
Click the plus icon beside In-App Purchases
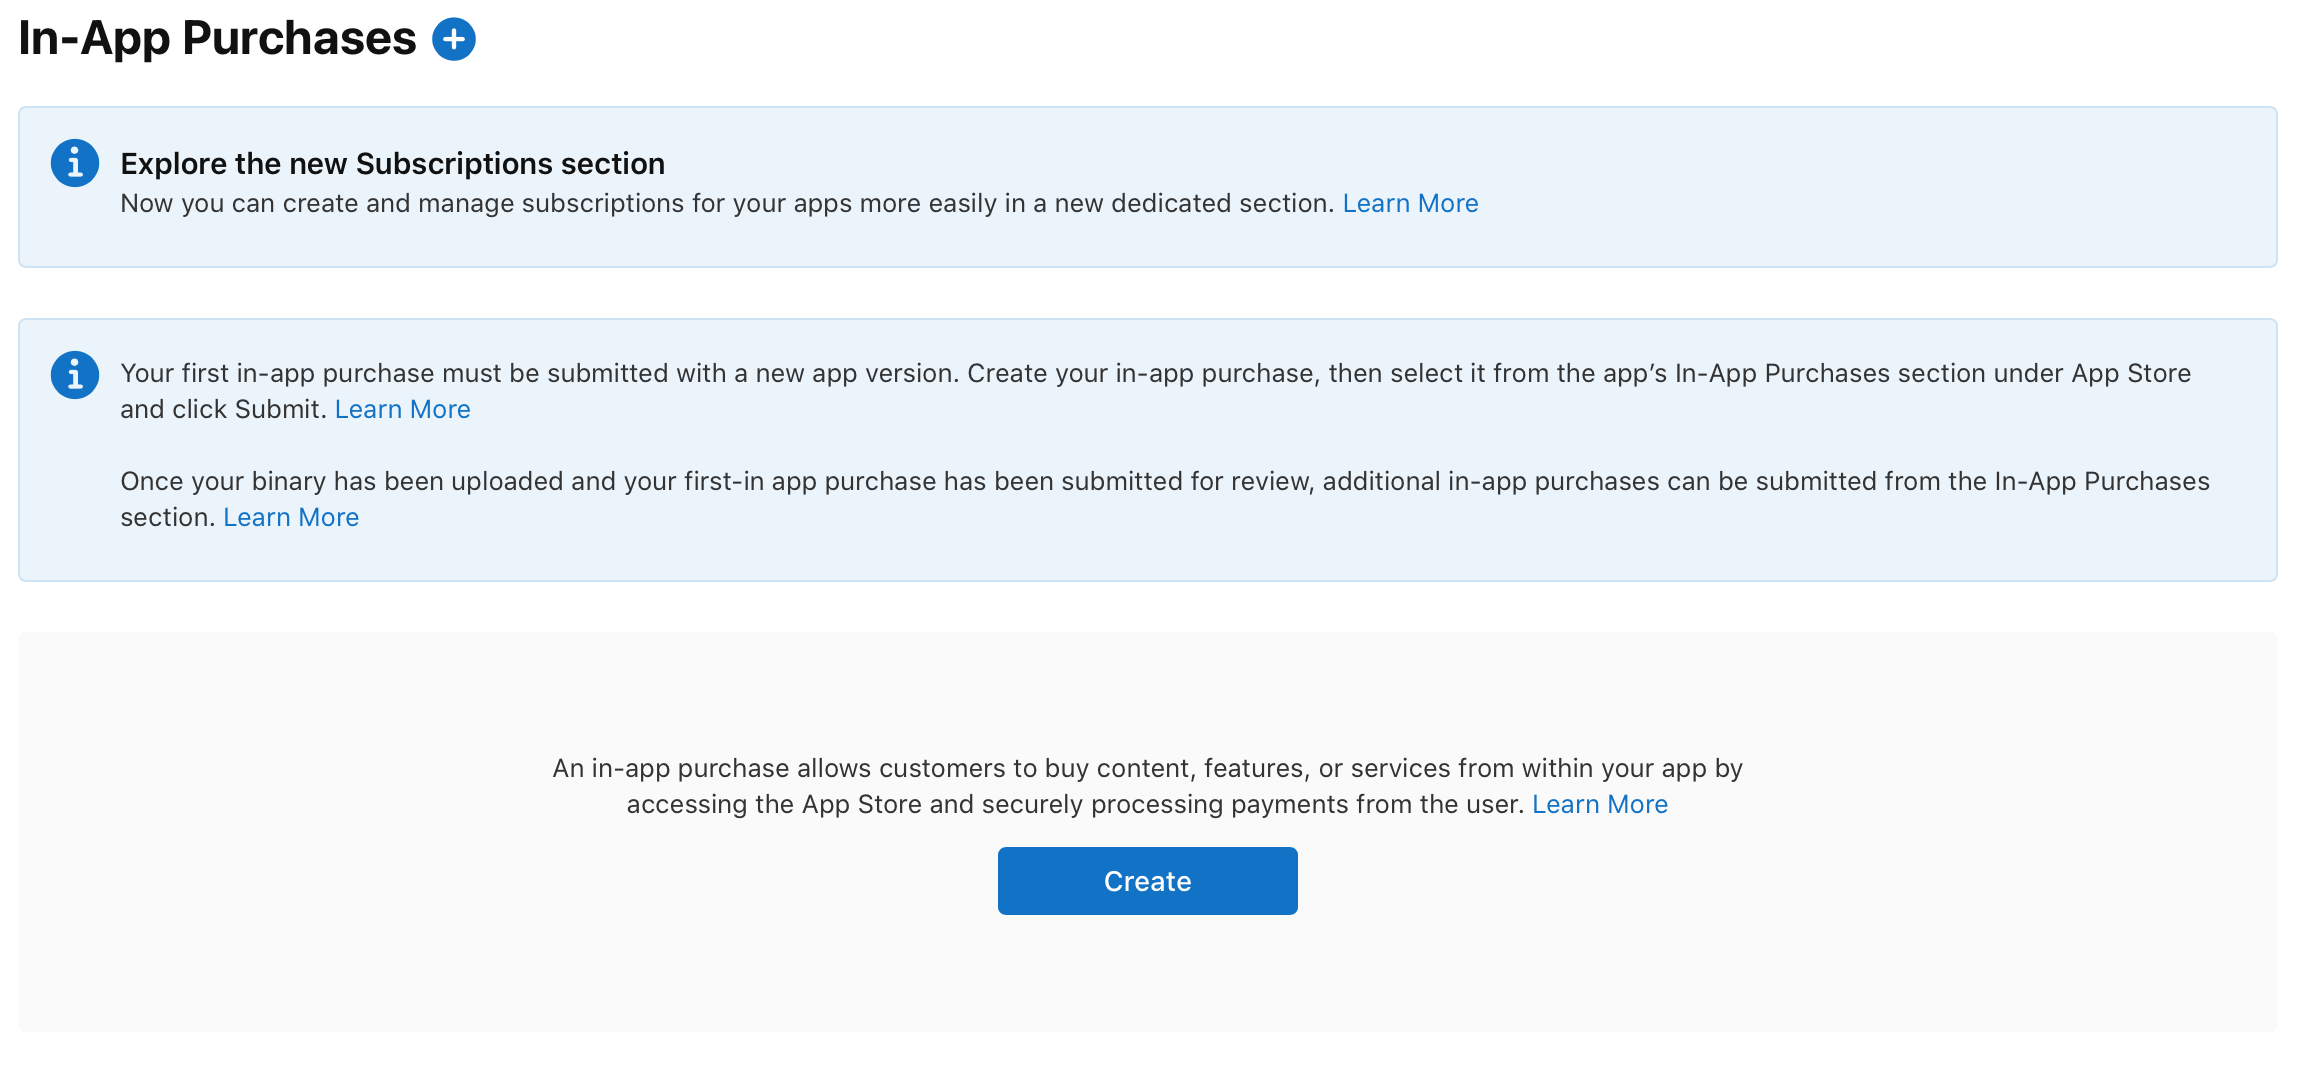point(453,40)
